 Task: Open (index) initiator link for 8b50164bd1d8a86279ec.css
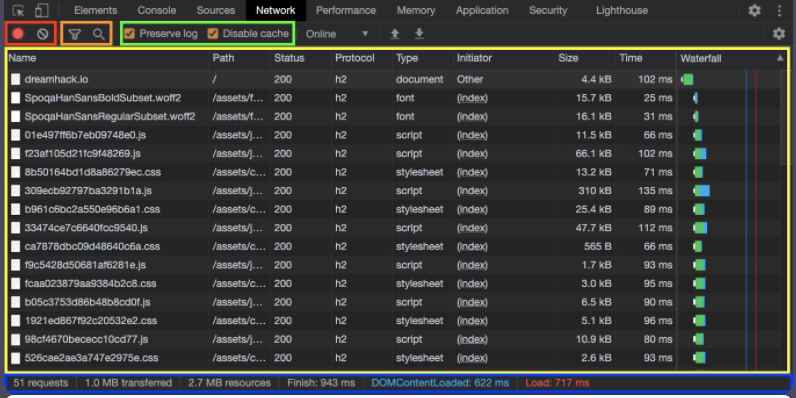pos(472,172)
